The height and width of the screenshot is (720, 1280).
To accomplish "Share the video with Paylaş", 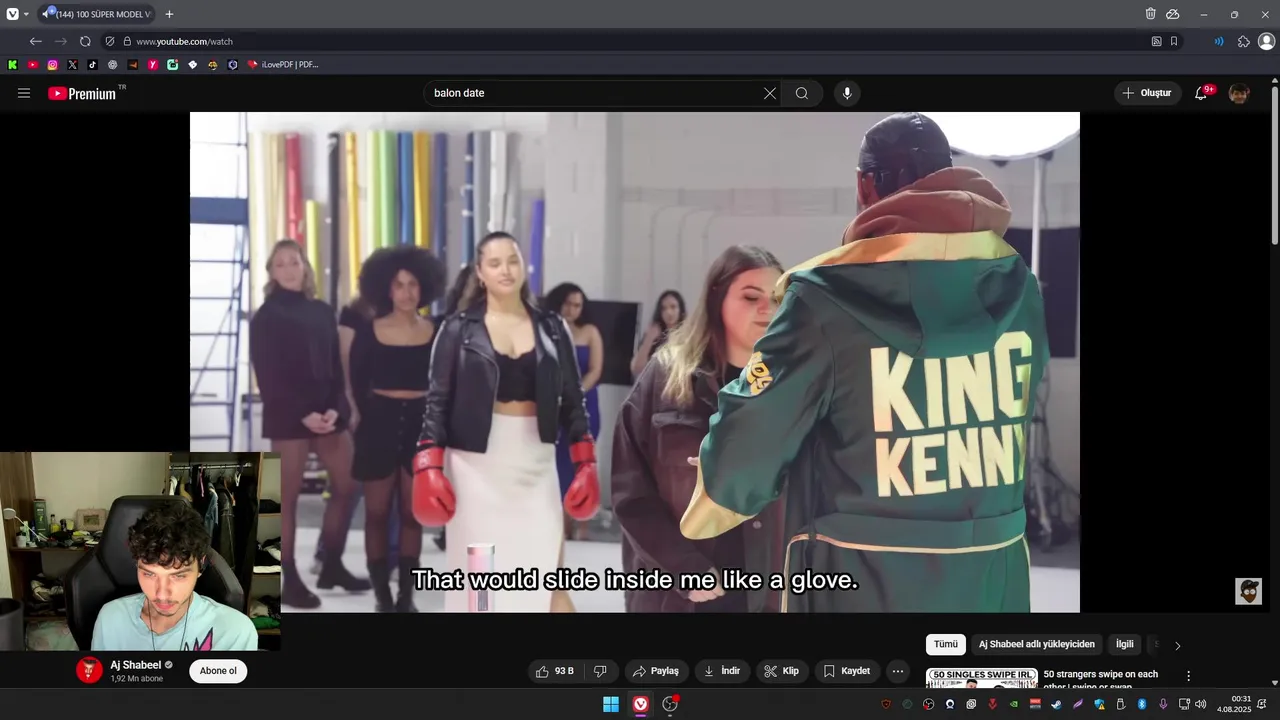I will (x=655, y=671).
